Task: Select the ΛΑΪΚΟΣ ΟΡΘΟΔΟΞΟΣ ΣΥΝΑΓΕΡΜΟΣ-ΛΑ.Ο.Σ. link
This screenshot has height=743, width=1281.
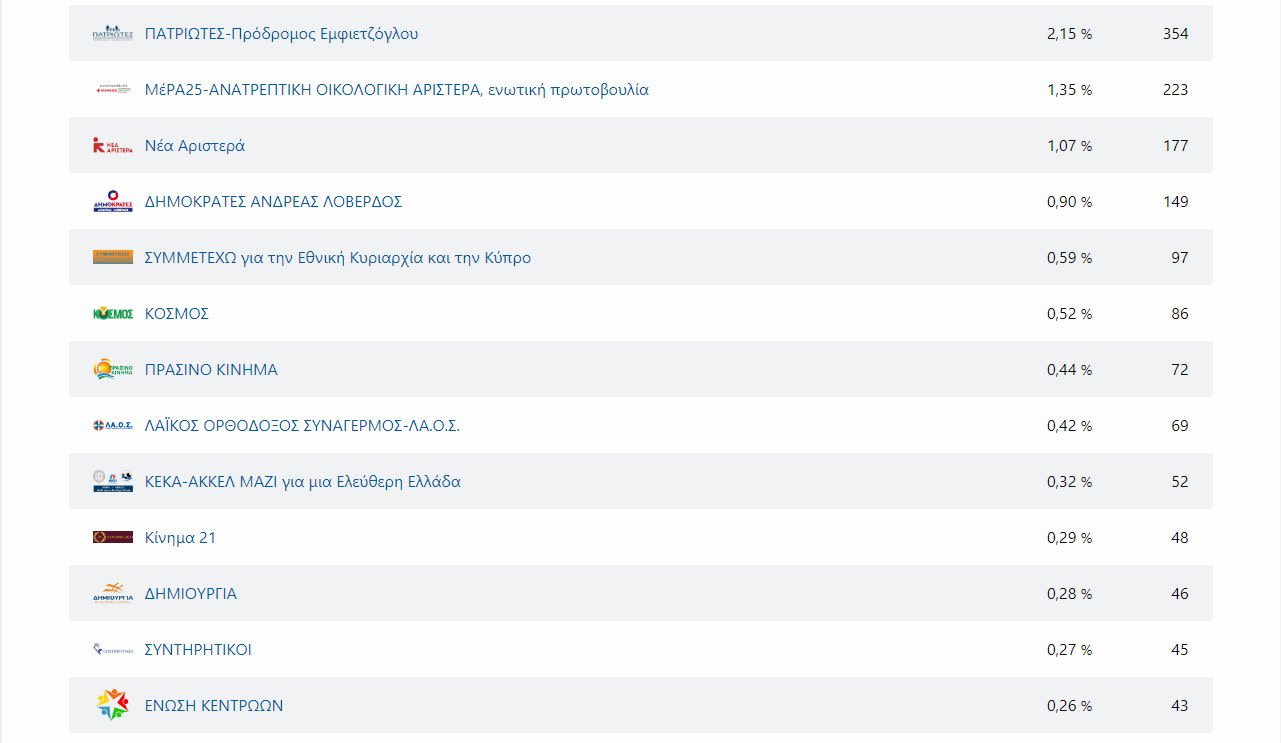Action: click(302, 426)
